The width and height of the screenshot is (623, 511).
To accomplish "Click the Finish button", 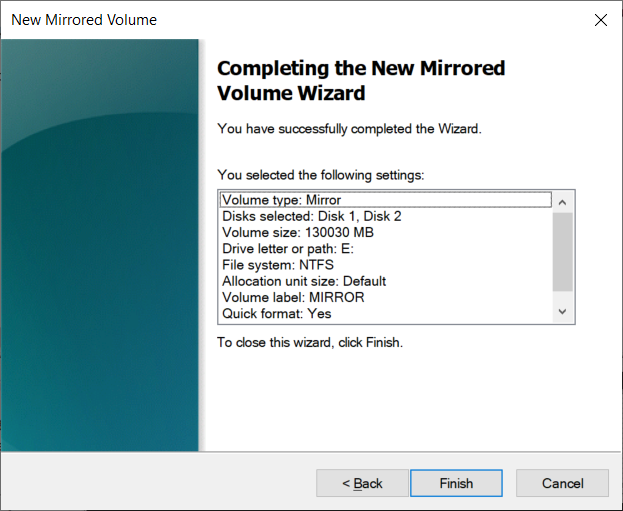I will tap(456, 483).
